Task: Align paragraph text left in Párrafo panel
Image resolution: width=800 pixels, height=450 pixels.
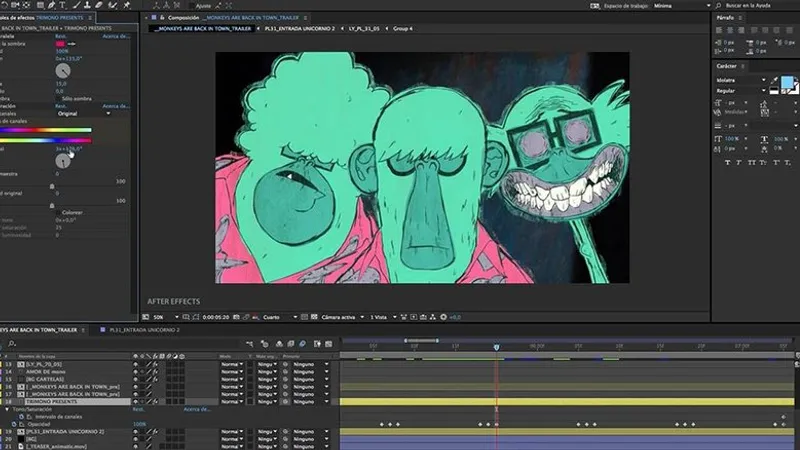Action: [719, 30]
